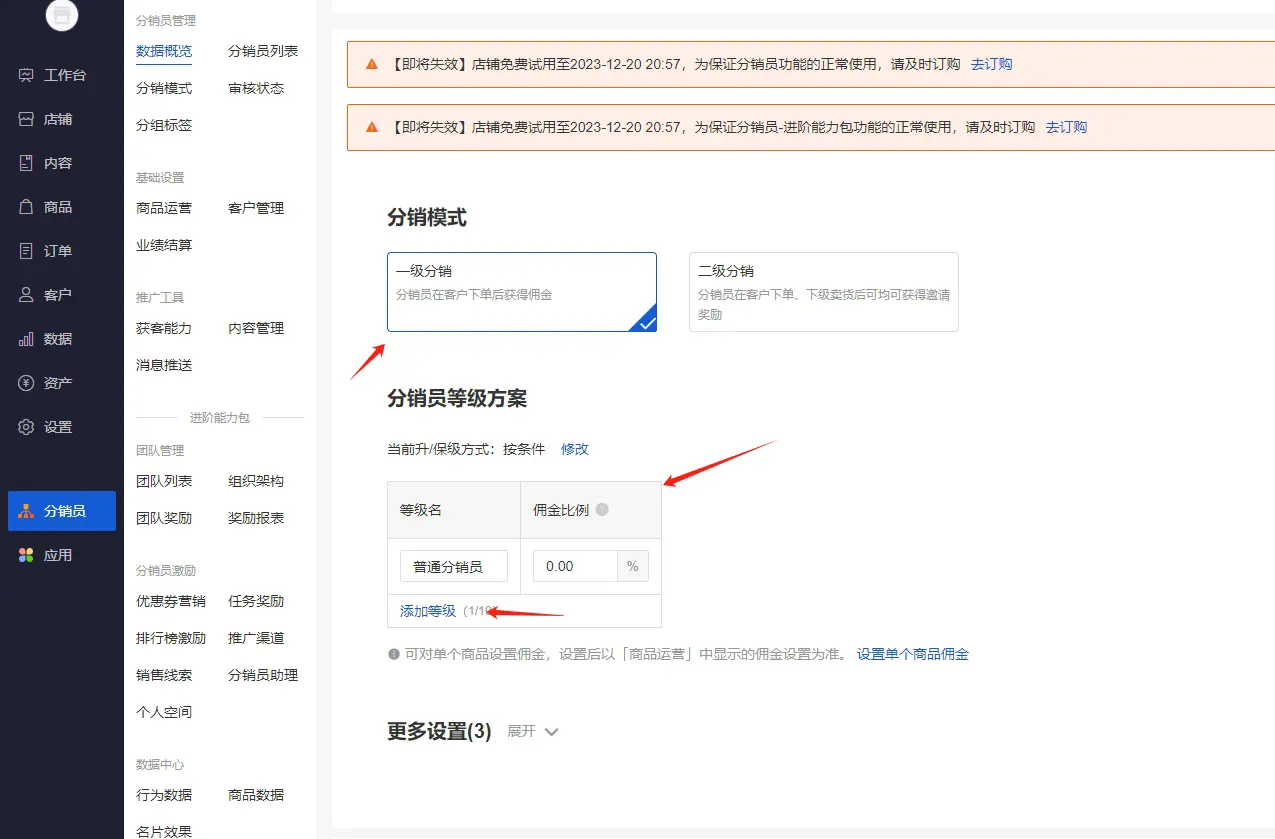1275x839 pixels.
Task: Open the 分销员列表 menu item
Action: [x=263, y=51]
